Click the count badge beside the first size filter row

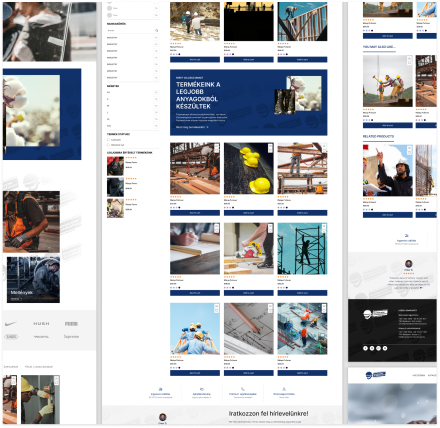point(156,92)
